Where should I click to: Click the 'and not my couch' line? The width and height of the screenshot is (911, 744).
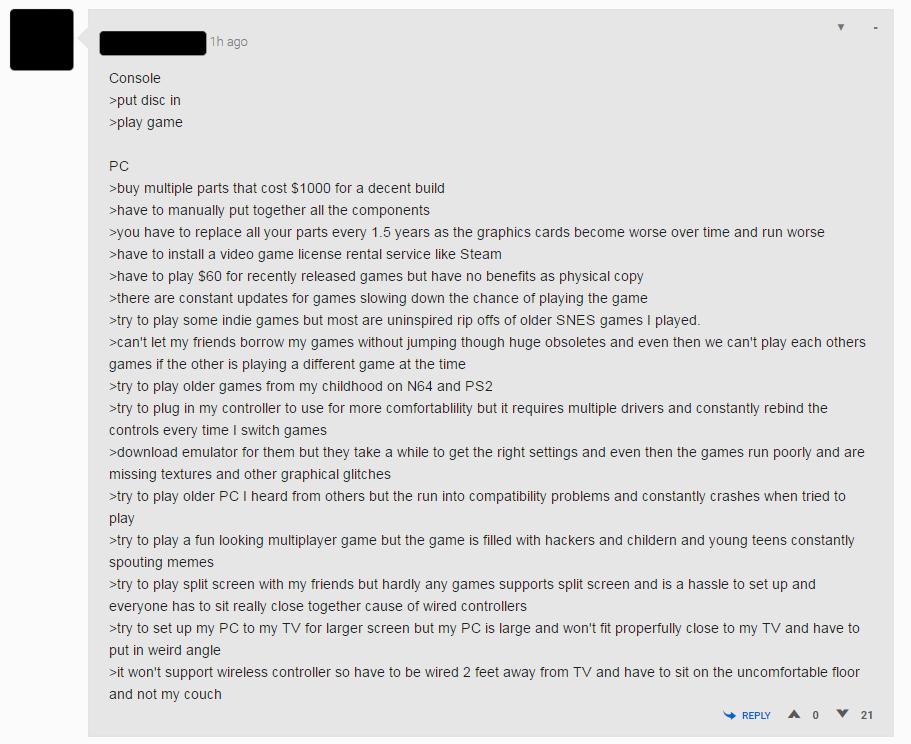[165, 695]
